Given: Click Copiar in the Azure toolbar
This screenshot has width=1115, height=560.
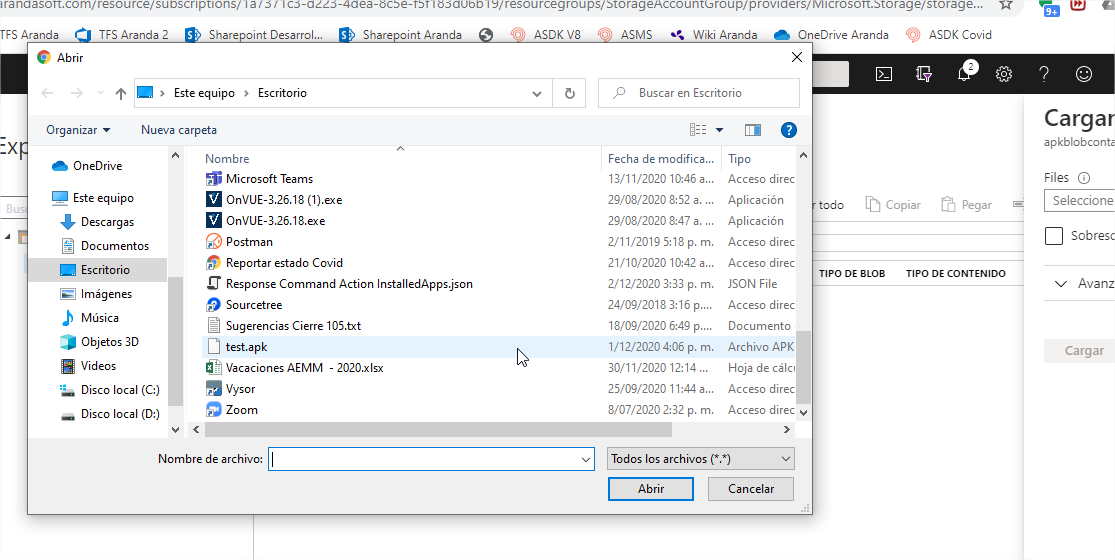Looking at the screenshot, I should [x=893, y=205].
